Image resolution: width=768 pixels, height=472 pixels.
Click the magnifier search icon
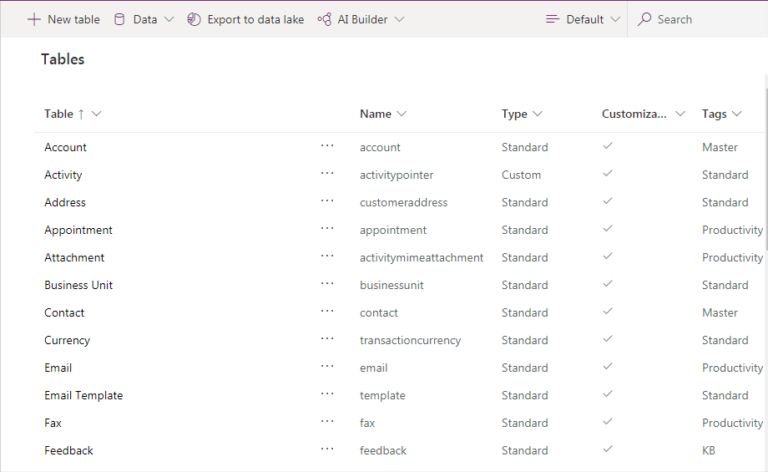click(645, 19)
